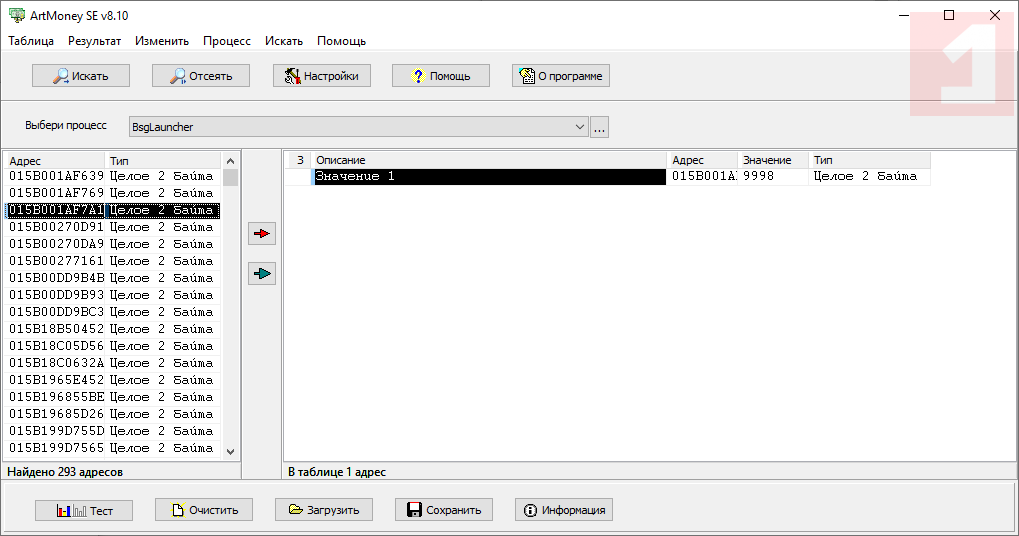Select address 015B18B50452 row
This screenshot has width=1019, height=536.
click(x=113, y=329)
